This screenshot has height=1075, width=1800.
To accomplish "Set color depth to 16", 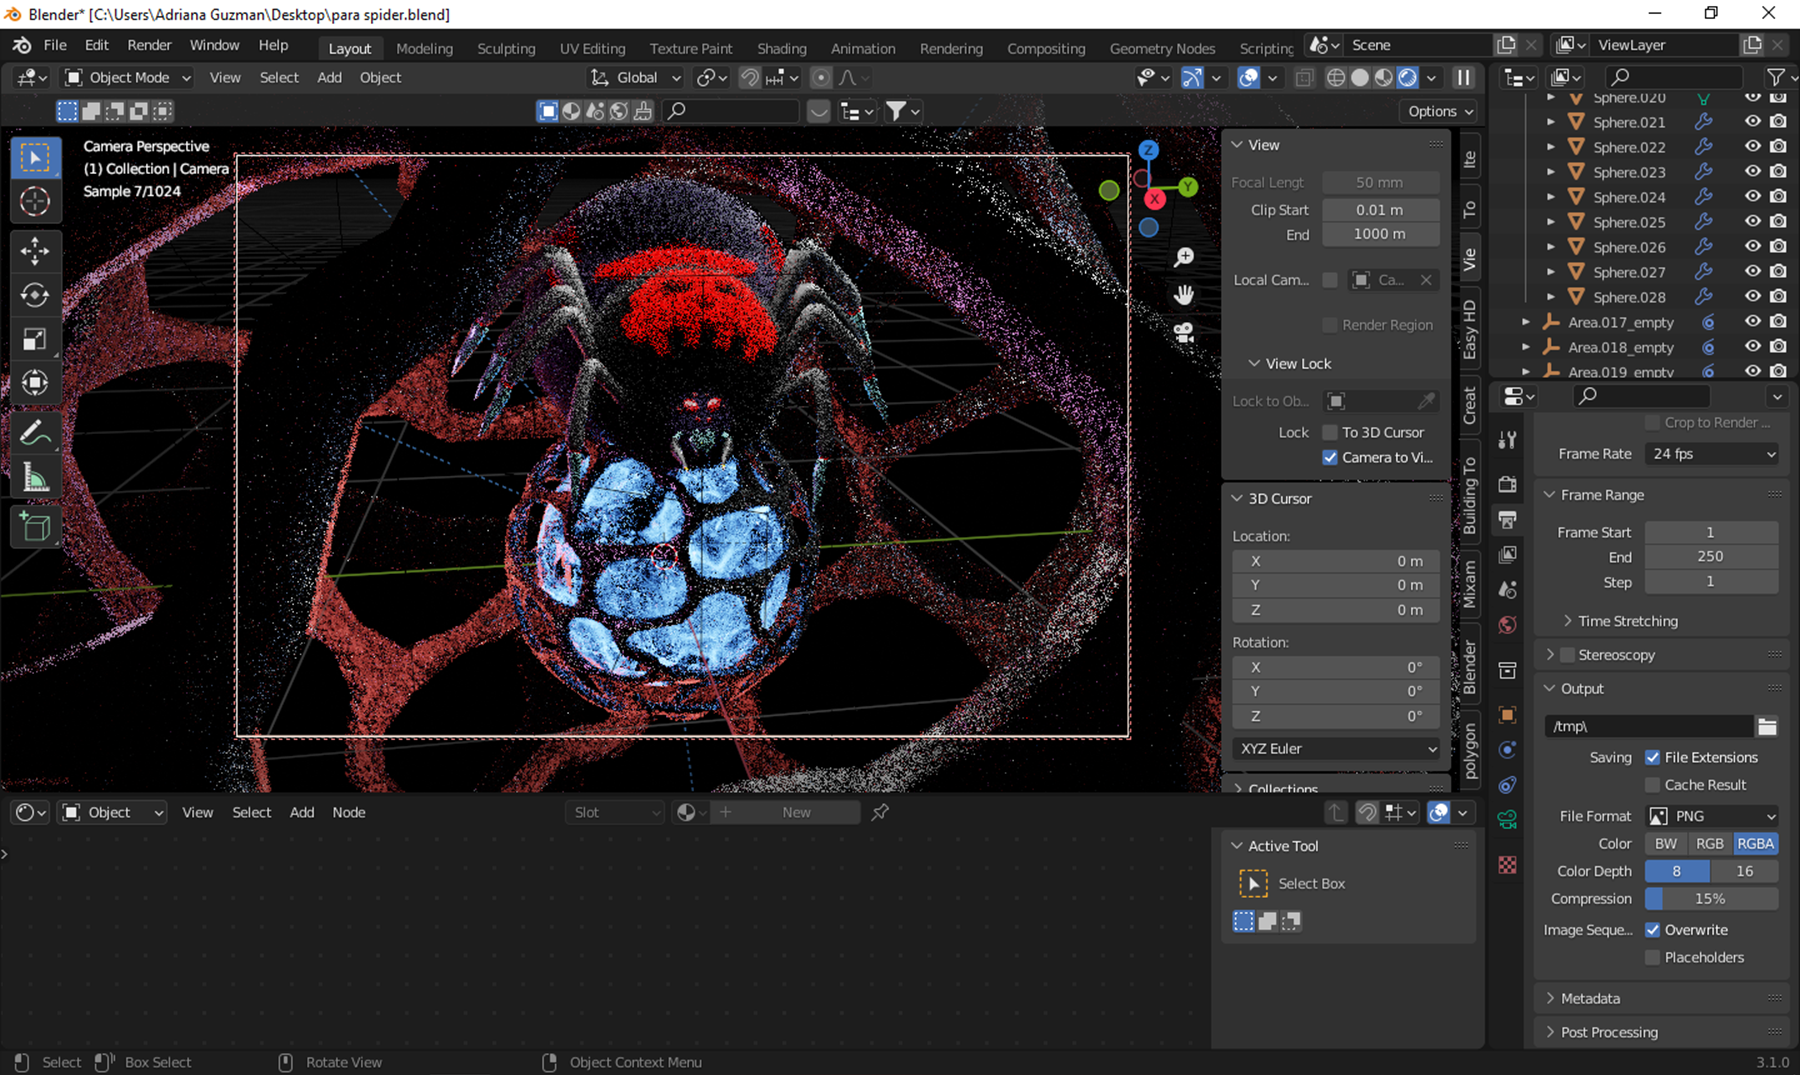I will [1745, 871].
